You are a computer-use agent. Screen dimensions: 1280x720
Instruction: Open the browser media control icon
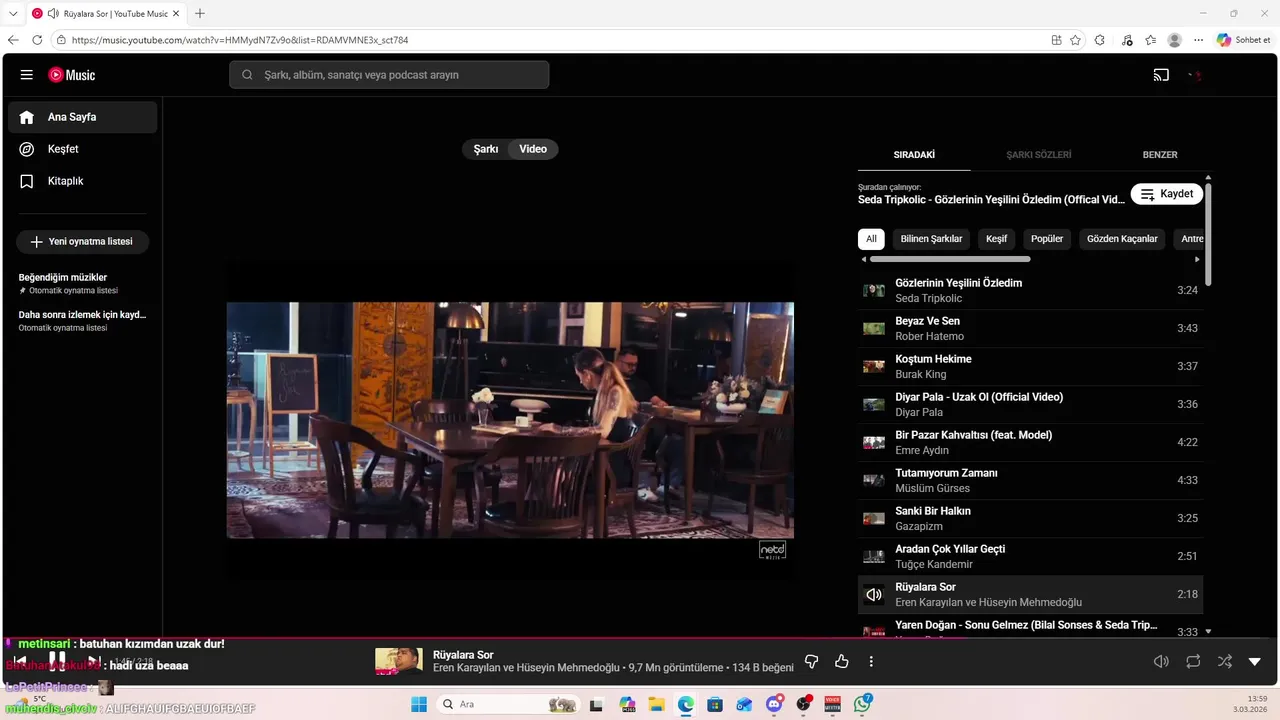pos(1127,40)
